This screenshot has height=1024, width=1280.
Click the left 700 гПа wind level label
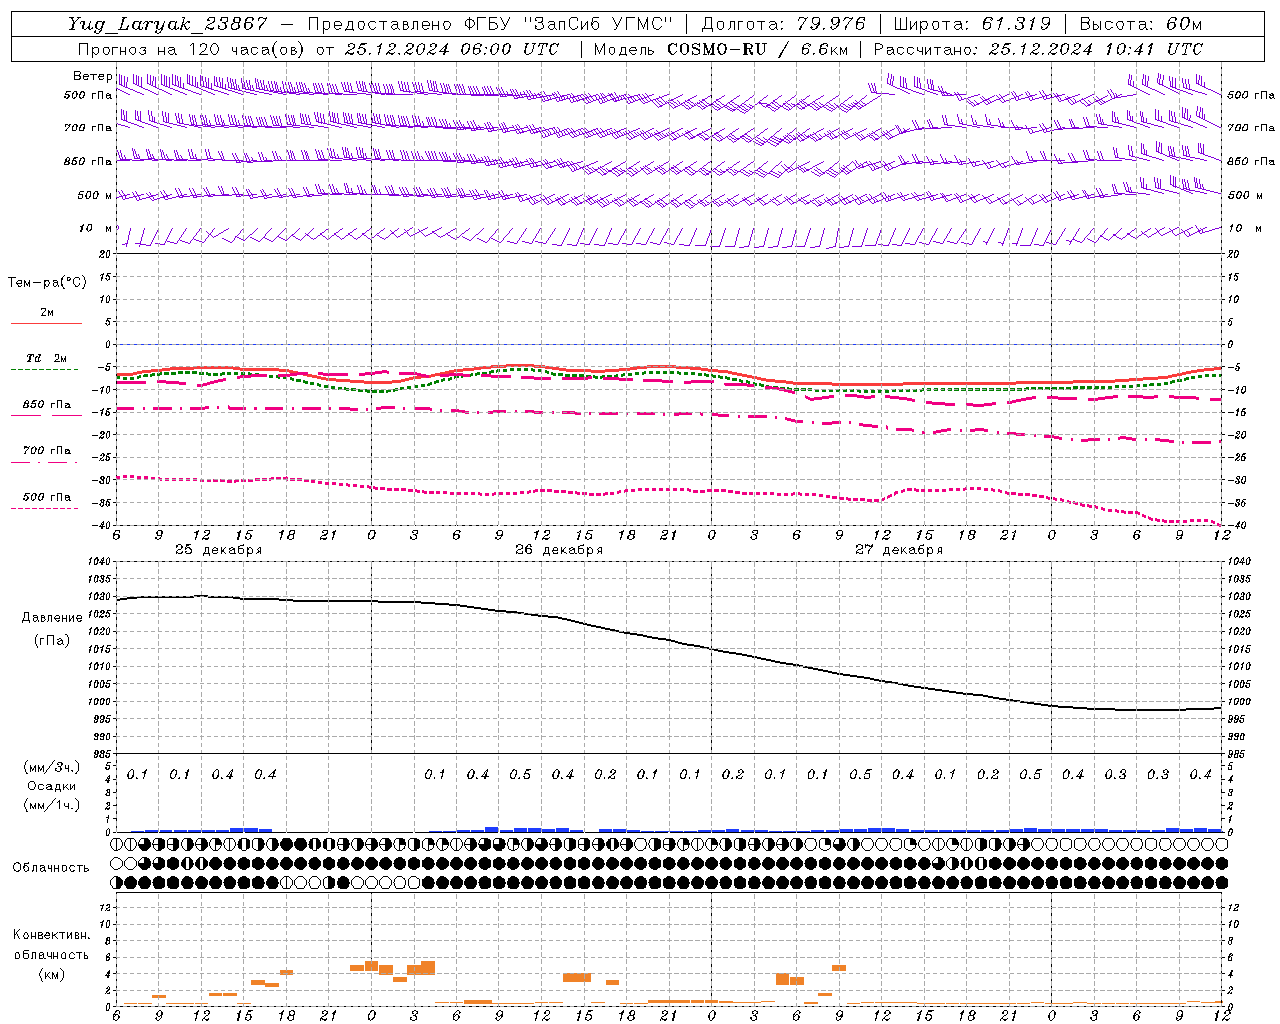88,128
